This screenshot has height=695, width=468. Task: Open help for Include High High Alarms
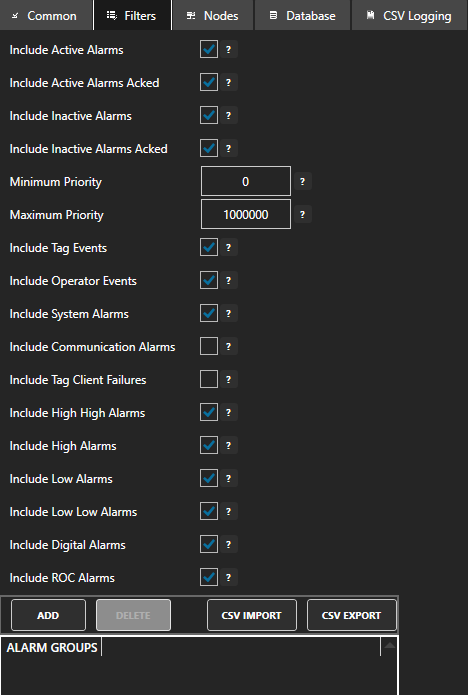tap(228, 413)
